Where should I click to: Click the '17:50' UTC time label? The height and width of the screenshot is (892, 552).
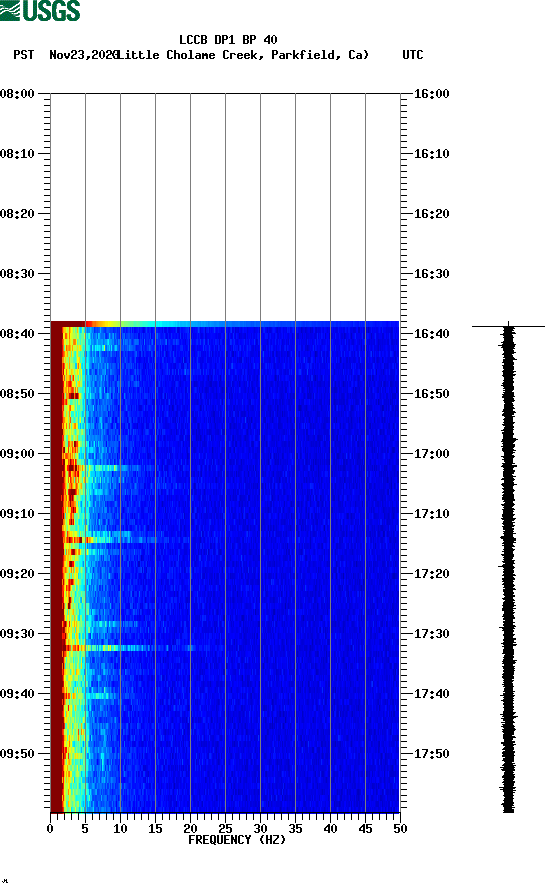[431, 754]
